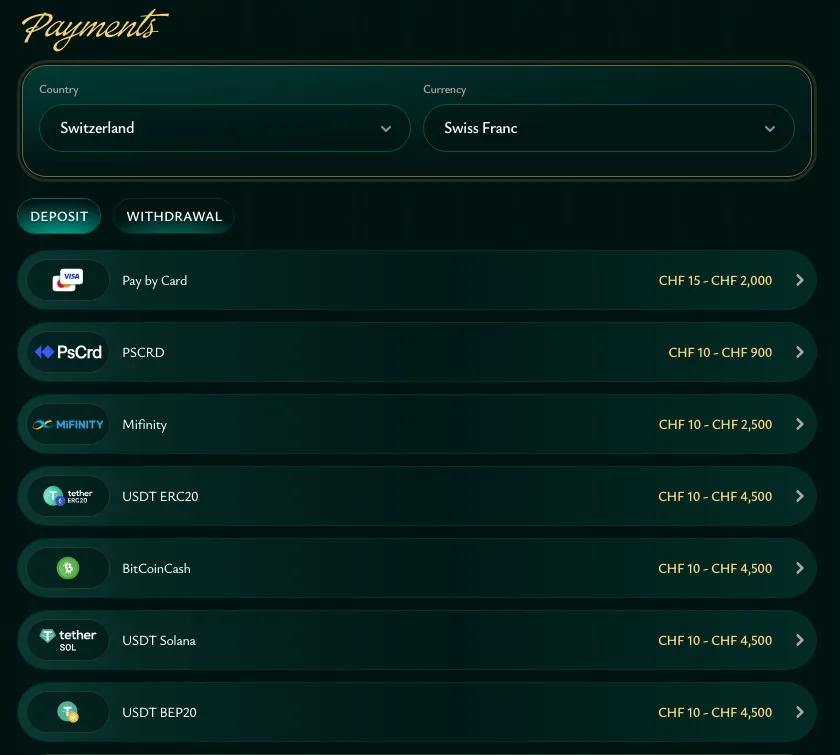Click the Country field label
Image resolution: width=840 pixels, height=755 pixels.
(59, 89)
